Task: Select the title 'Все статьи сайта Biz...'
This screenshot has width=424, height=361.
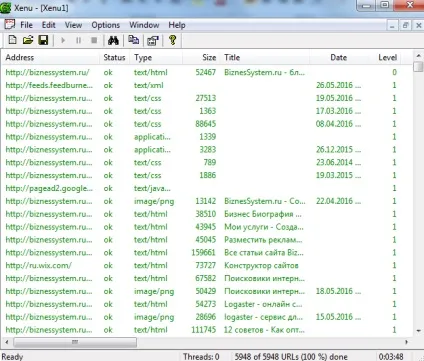Action: 264,253
